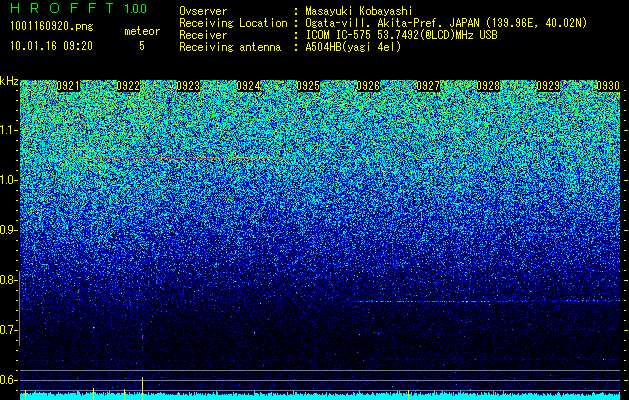Click the 0927 time label
The height and width of the screenshot is (400, 629).
428,86
